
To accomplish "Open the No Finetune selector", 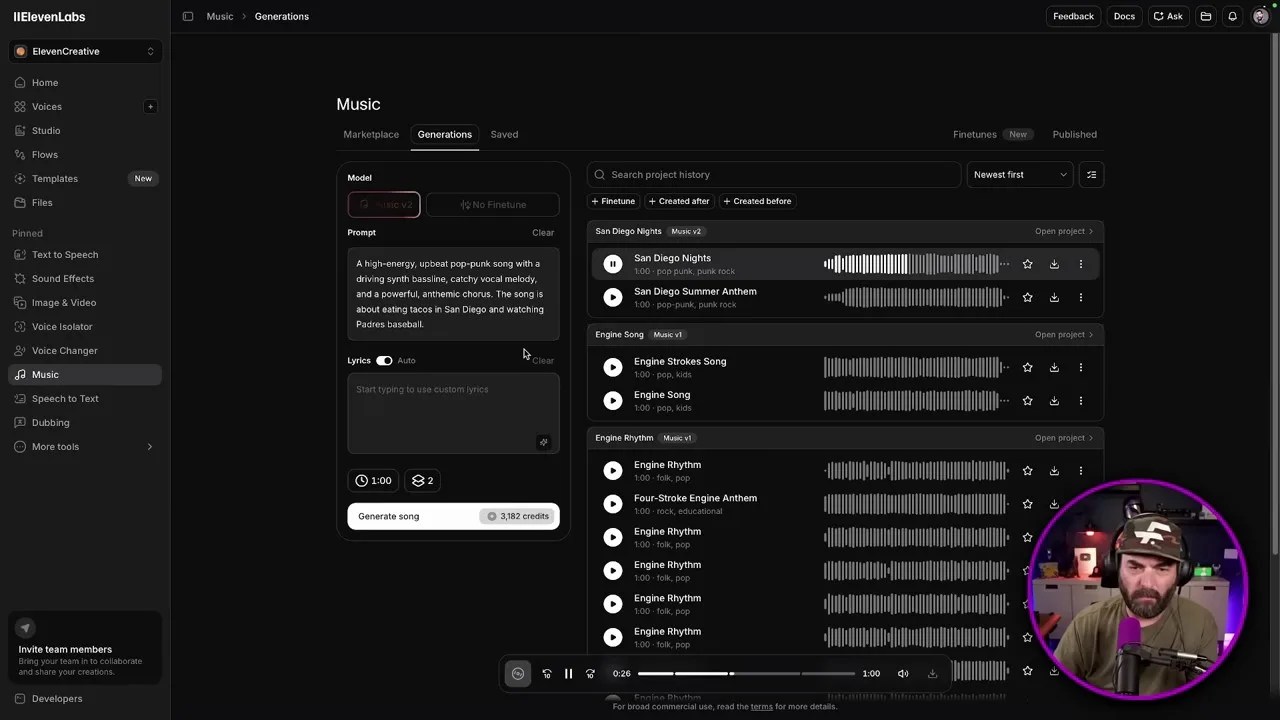I will 493,205.
